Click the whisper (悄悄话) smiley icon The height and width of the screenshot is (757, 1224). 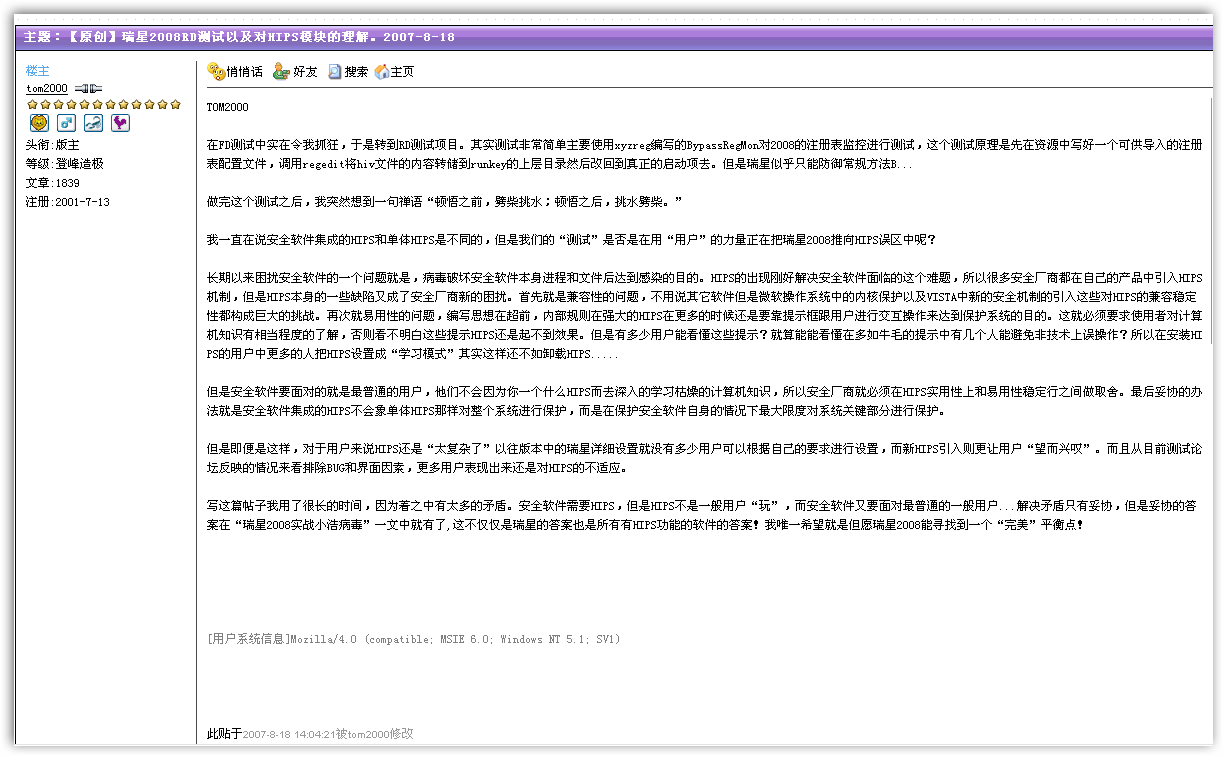coord(215,71)
